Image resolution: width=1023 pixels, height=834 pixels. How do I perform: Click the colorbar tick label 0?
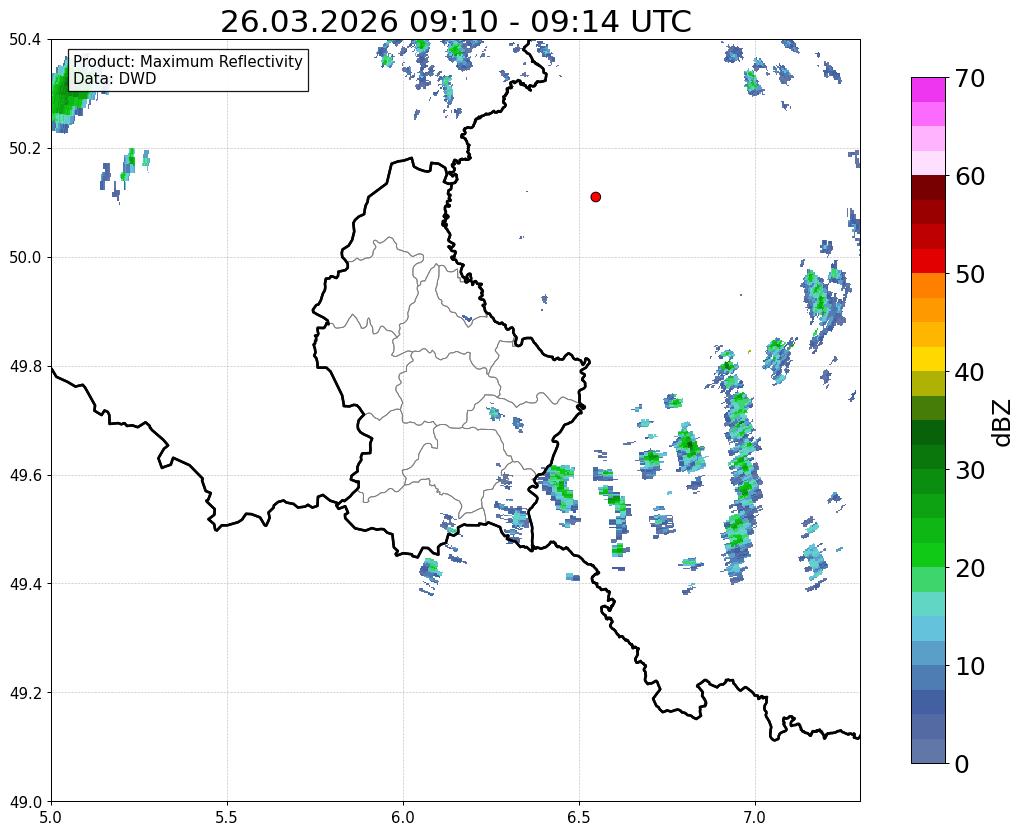point(962,764)
